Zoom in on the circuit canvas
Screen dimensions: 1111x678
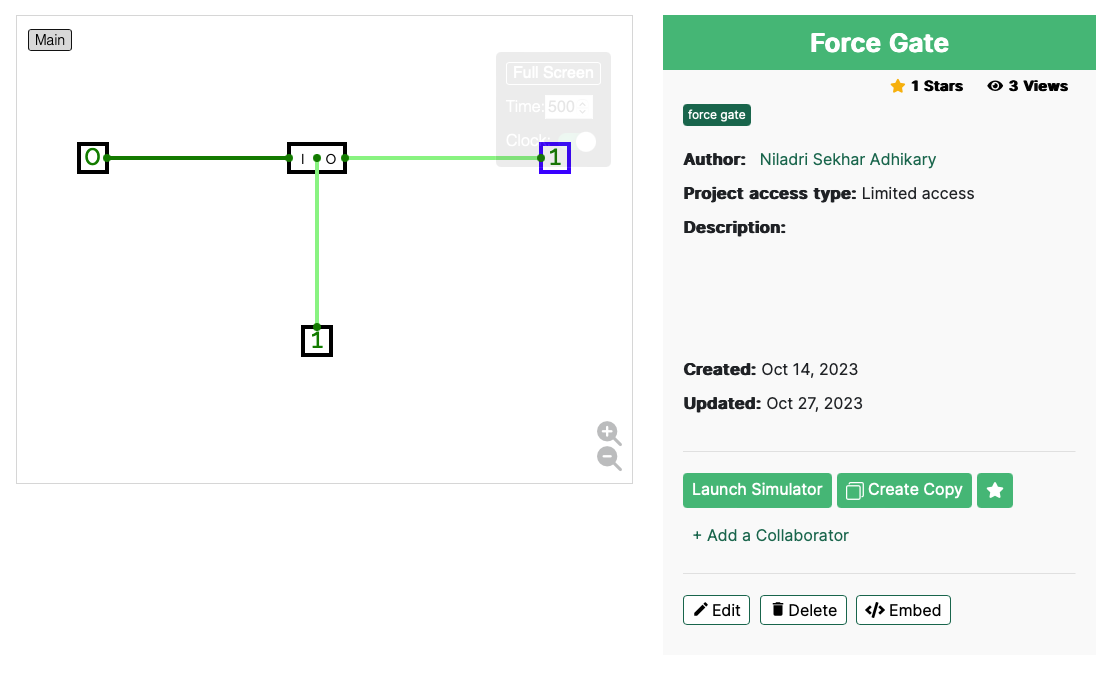tap(608, 433)
